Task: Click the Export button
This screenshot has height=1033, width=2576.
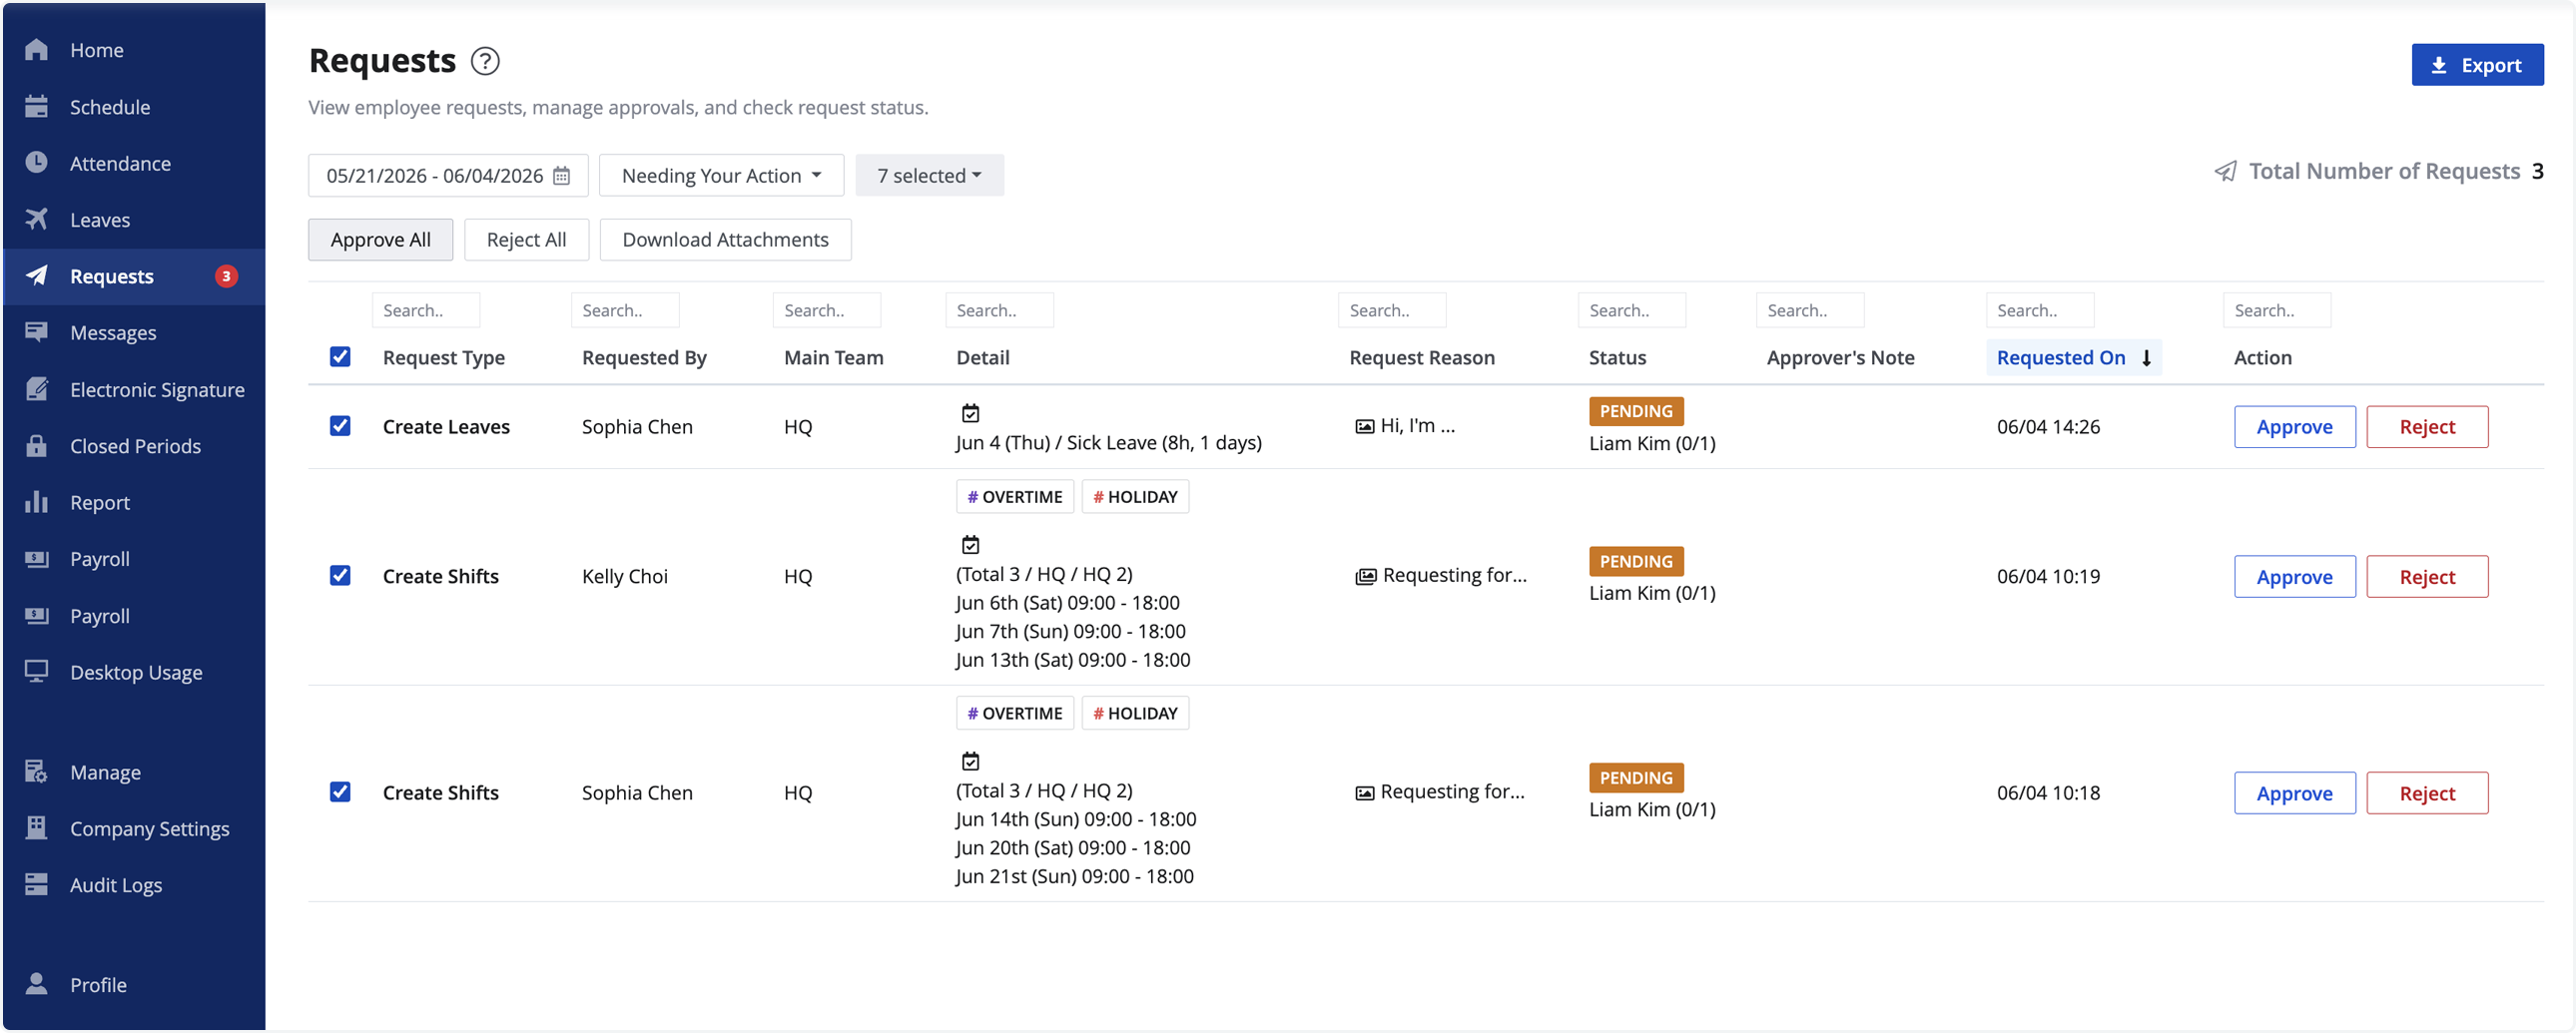Action: click(x=2476, y=65)
